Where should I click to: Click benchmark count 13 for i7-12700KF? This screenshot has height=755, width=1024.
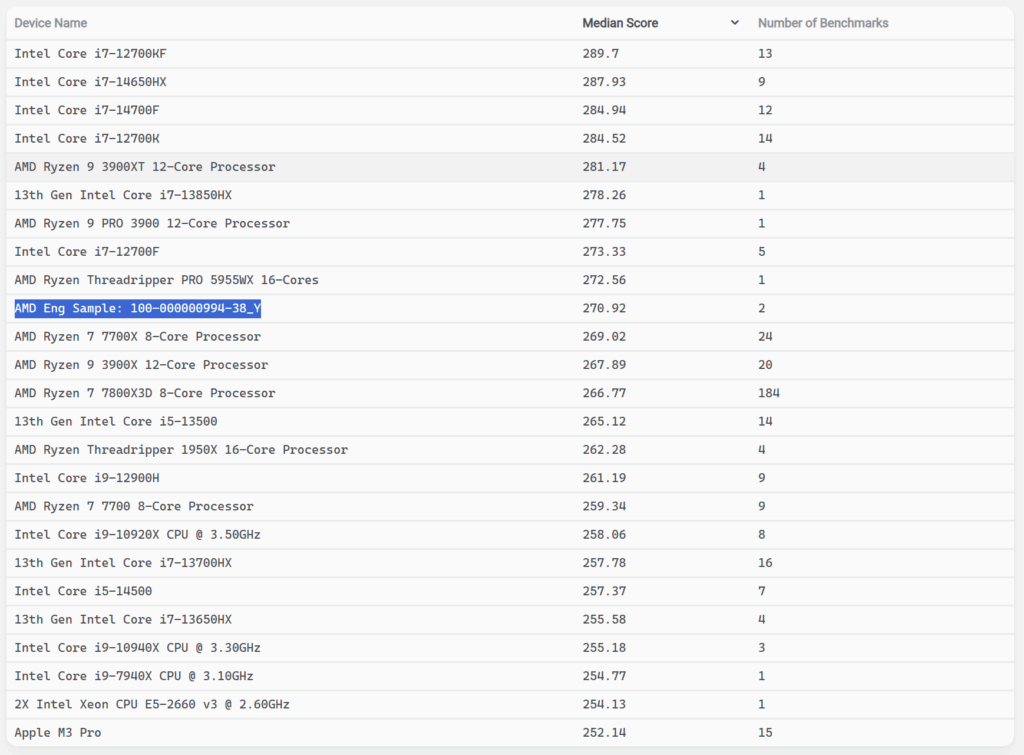(x=765, y=54)
